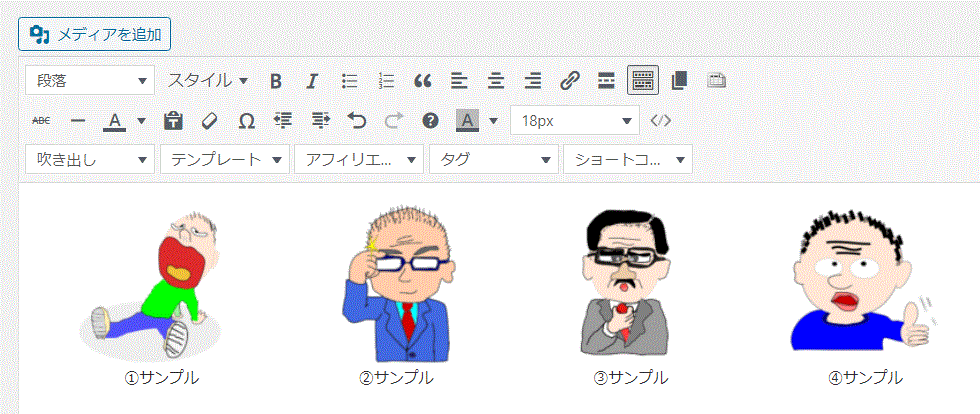Open the insert link tool

coord(569,80)
